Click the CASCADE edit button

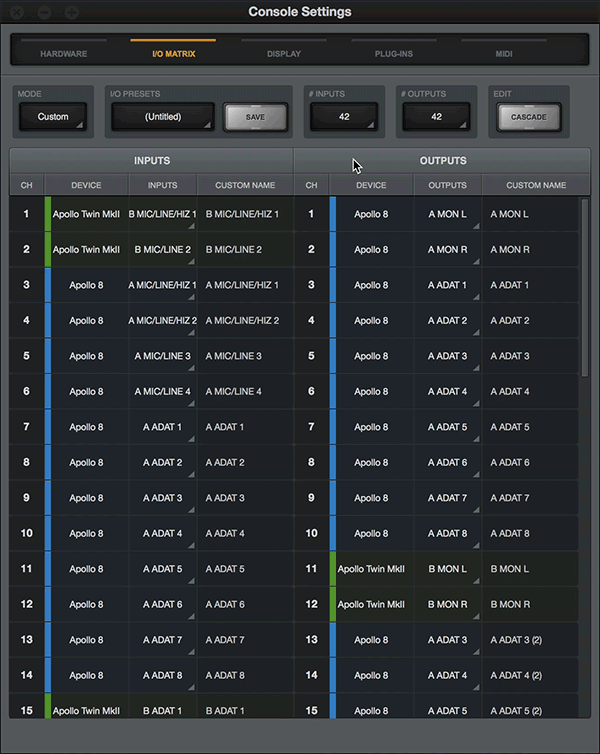(528, 117)
